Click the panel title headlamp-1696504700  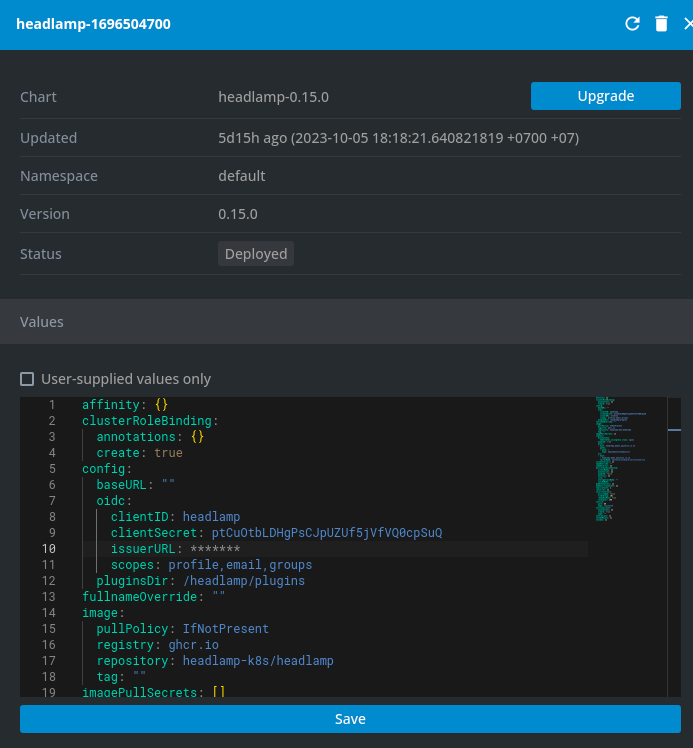pyautogui.click(x=93, y=24)
